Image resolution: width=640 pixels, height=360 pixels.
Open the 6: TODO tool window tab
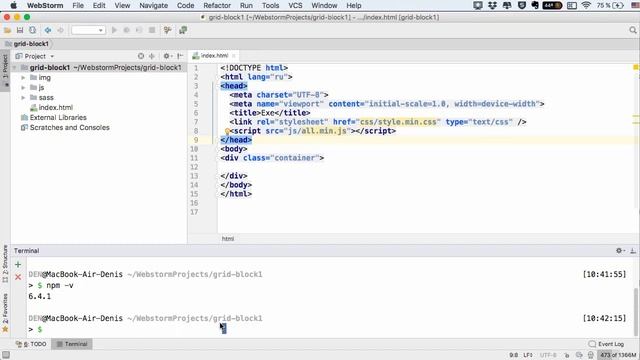pyautogui.click(x=31, y=344)
